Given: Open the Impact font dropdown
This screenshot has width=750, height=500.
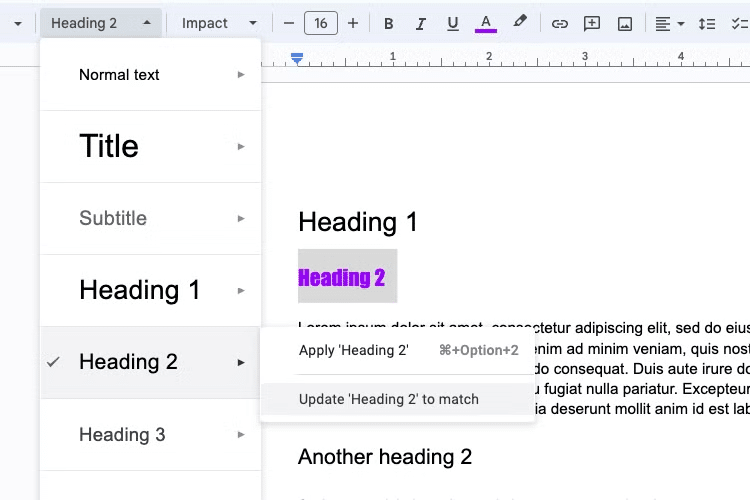Looking at the screenshot, I should click(219, 23).
